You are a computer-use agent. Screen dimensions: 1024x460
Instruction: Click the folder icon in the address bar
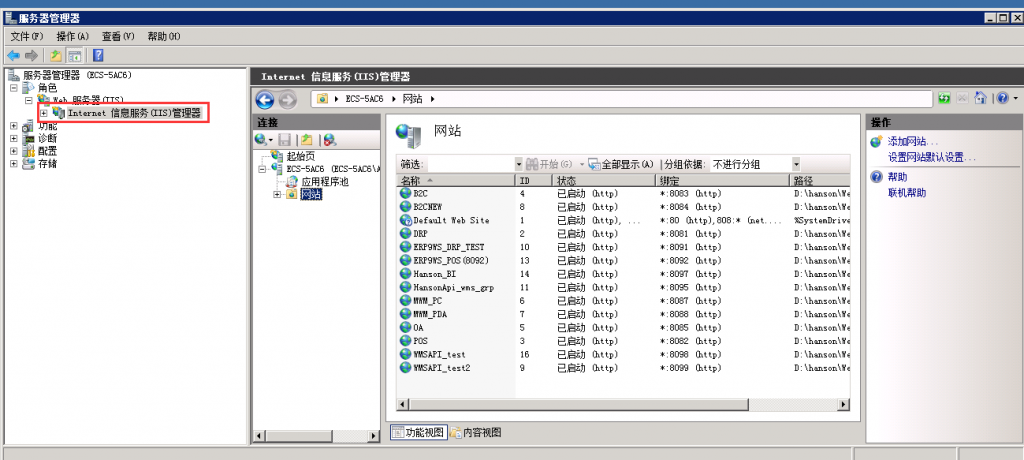[x=322, y=99]
